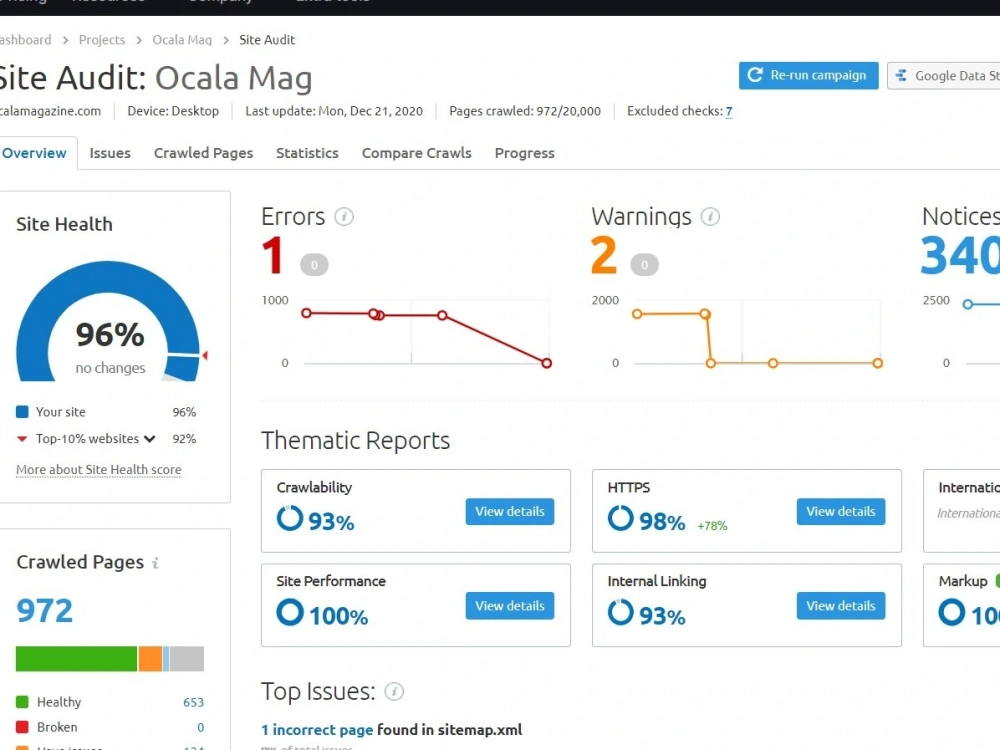1000x750 pixels.
Task: Click the last point on Warnings chart
Action: click(878, 364)
